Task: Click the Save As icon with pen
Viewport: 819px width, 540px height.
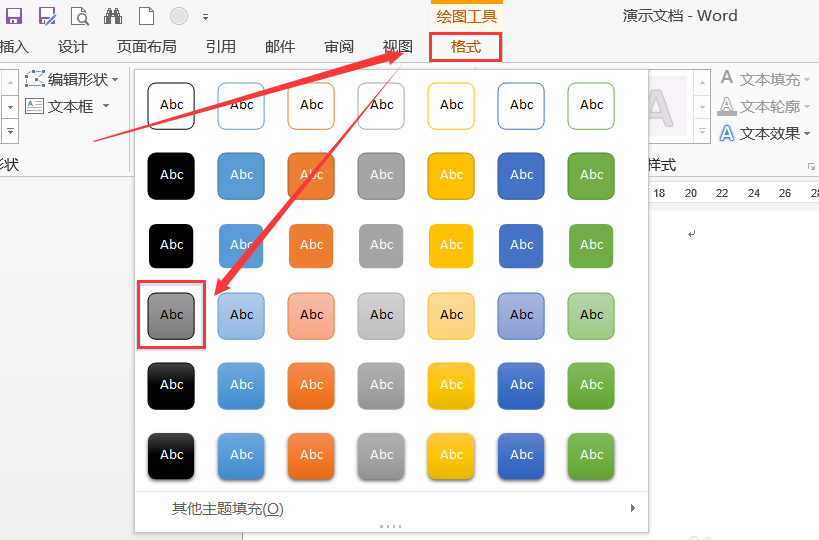Action: point(48,16)
